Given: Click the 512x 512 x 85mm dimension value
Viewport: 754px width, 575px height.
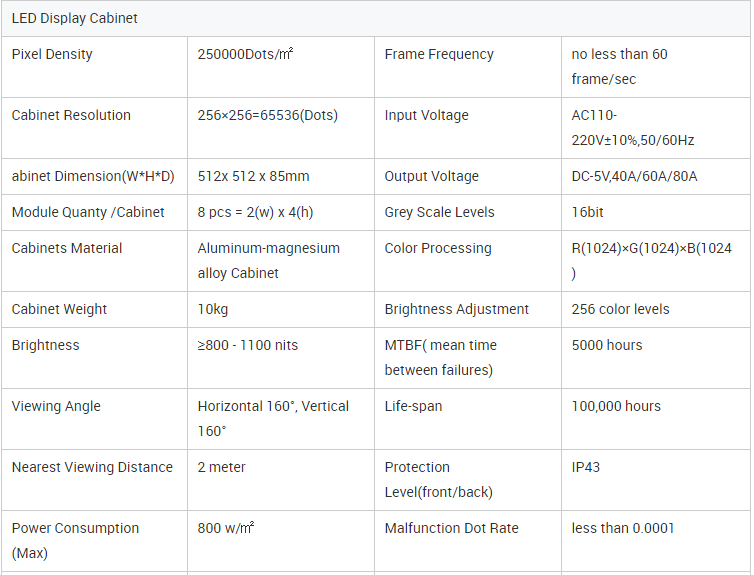Looking at the screenshot, I should pos(254,176).
